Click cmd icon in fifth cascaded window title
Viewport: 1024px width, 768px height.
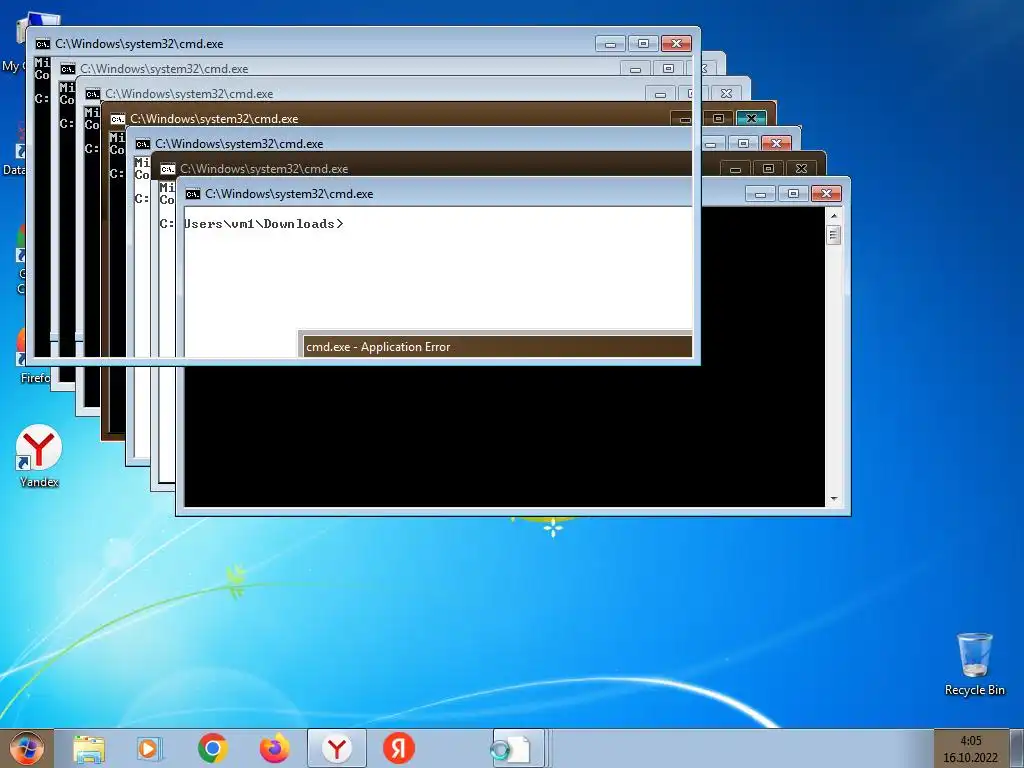coord(143,144)
